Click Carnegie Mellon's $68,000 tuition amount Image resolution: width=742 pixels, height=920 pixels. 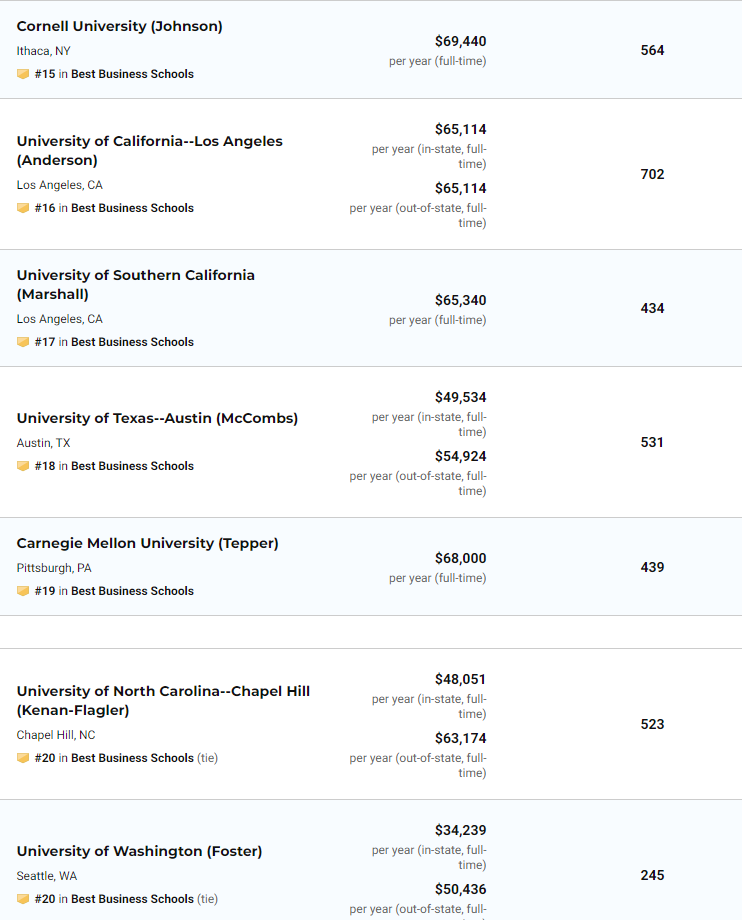pos(460,558)
